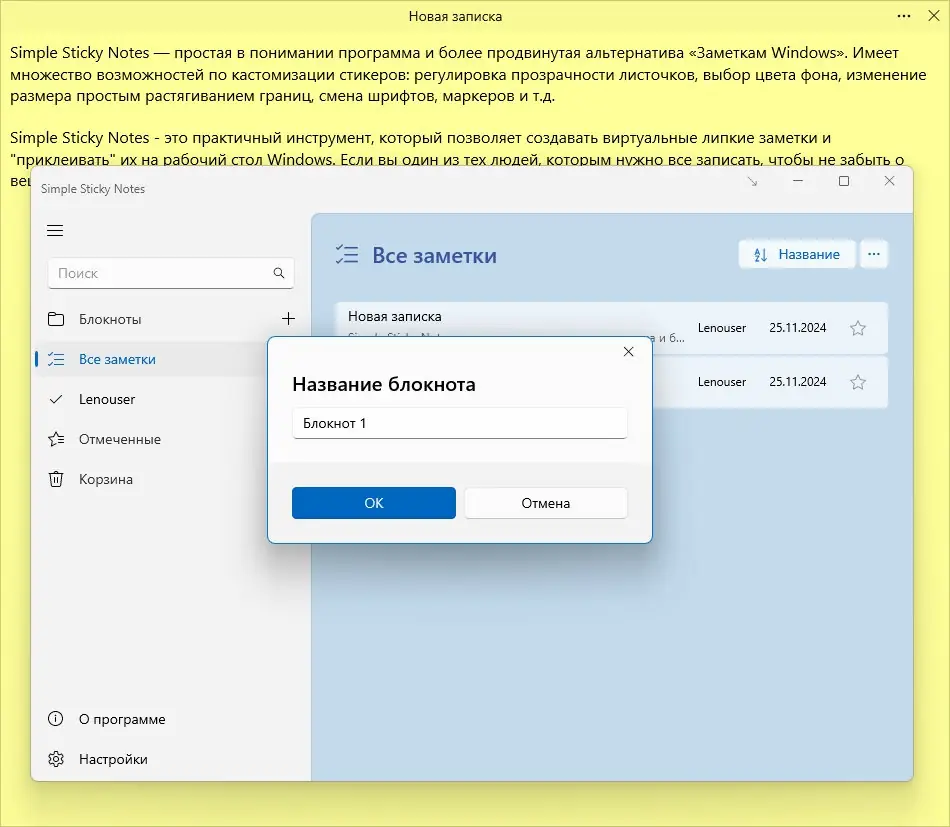
Task: Add a new notebook with the plus icon
Action: 288,319
